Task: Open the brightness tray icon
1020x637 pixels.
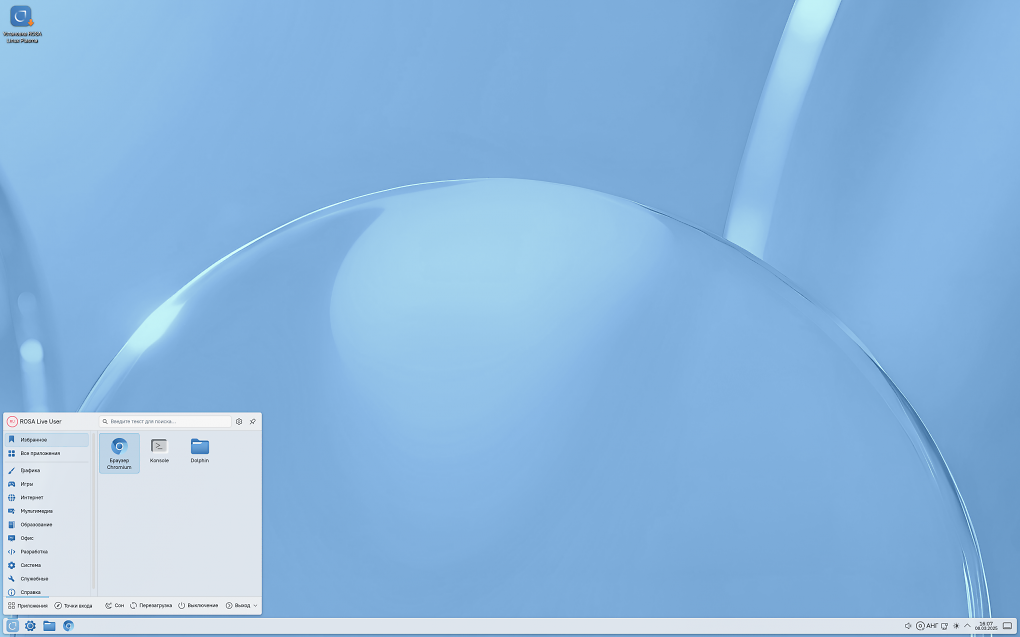Action: [x=956, y=626]
